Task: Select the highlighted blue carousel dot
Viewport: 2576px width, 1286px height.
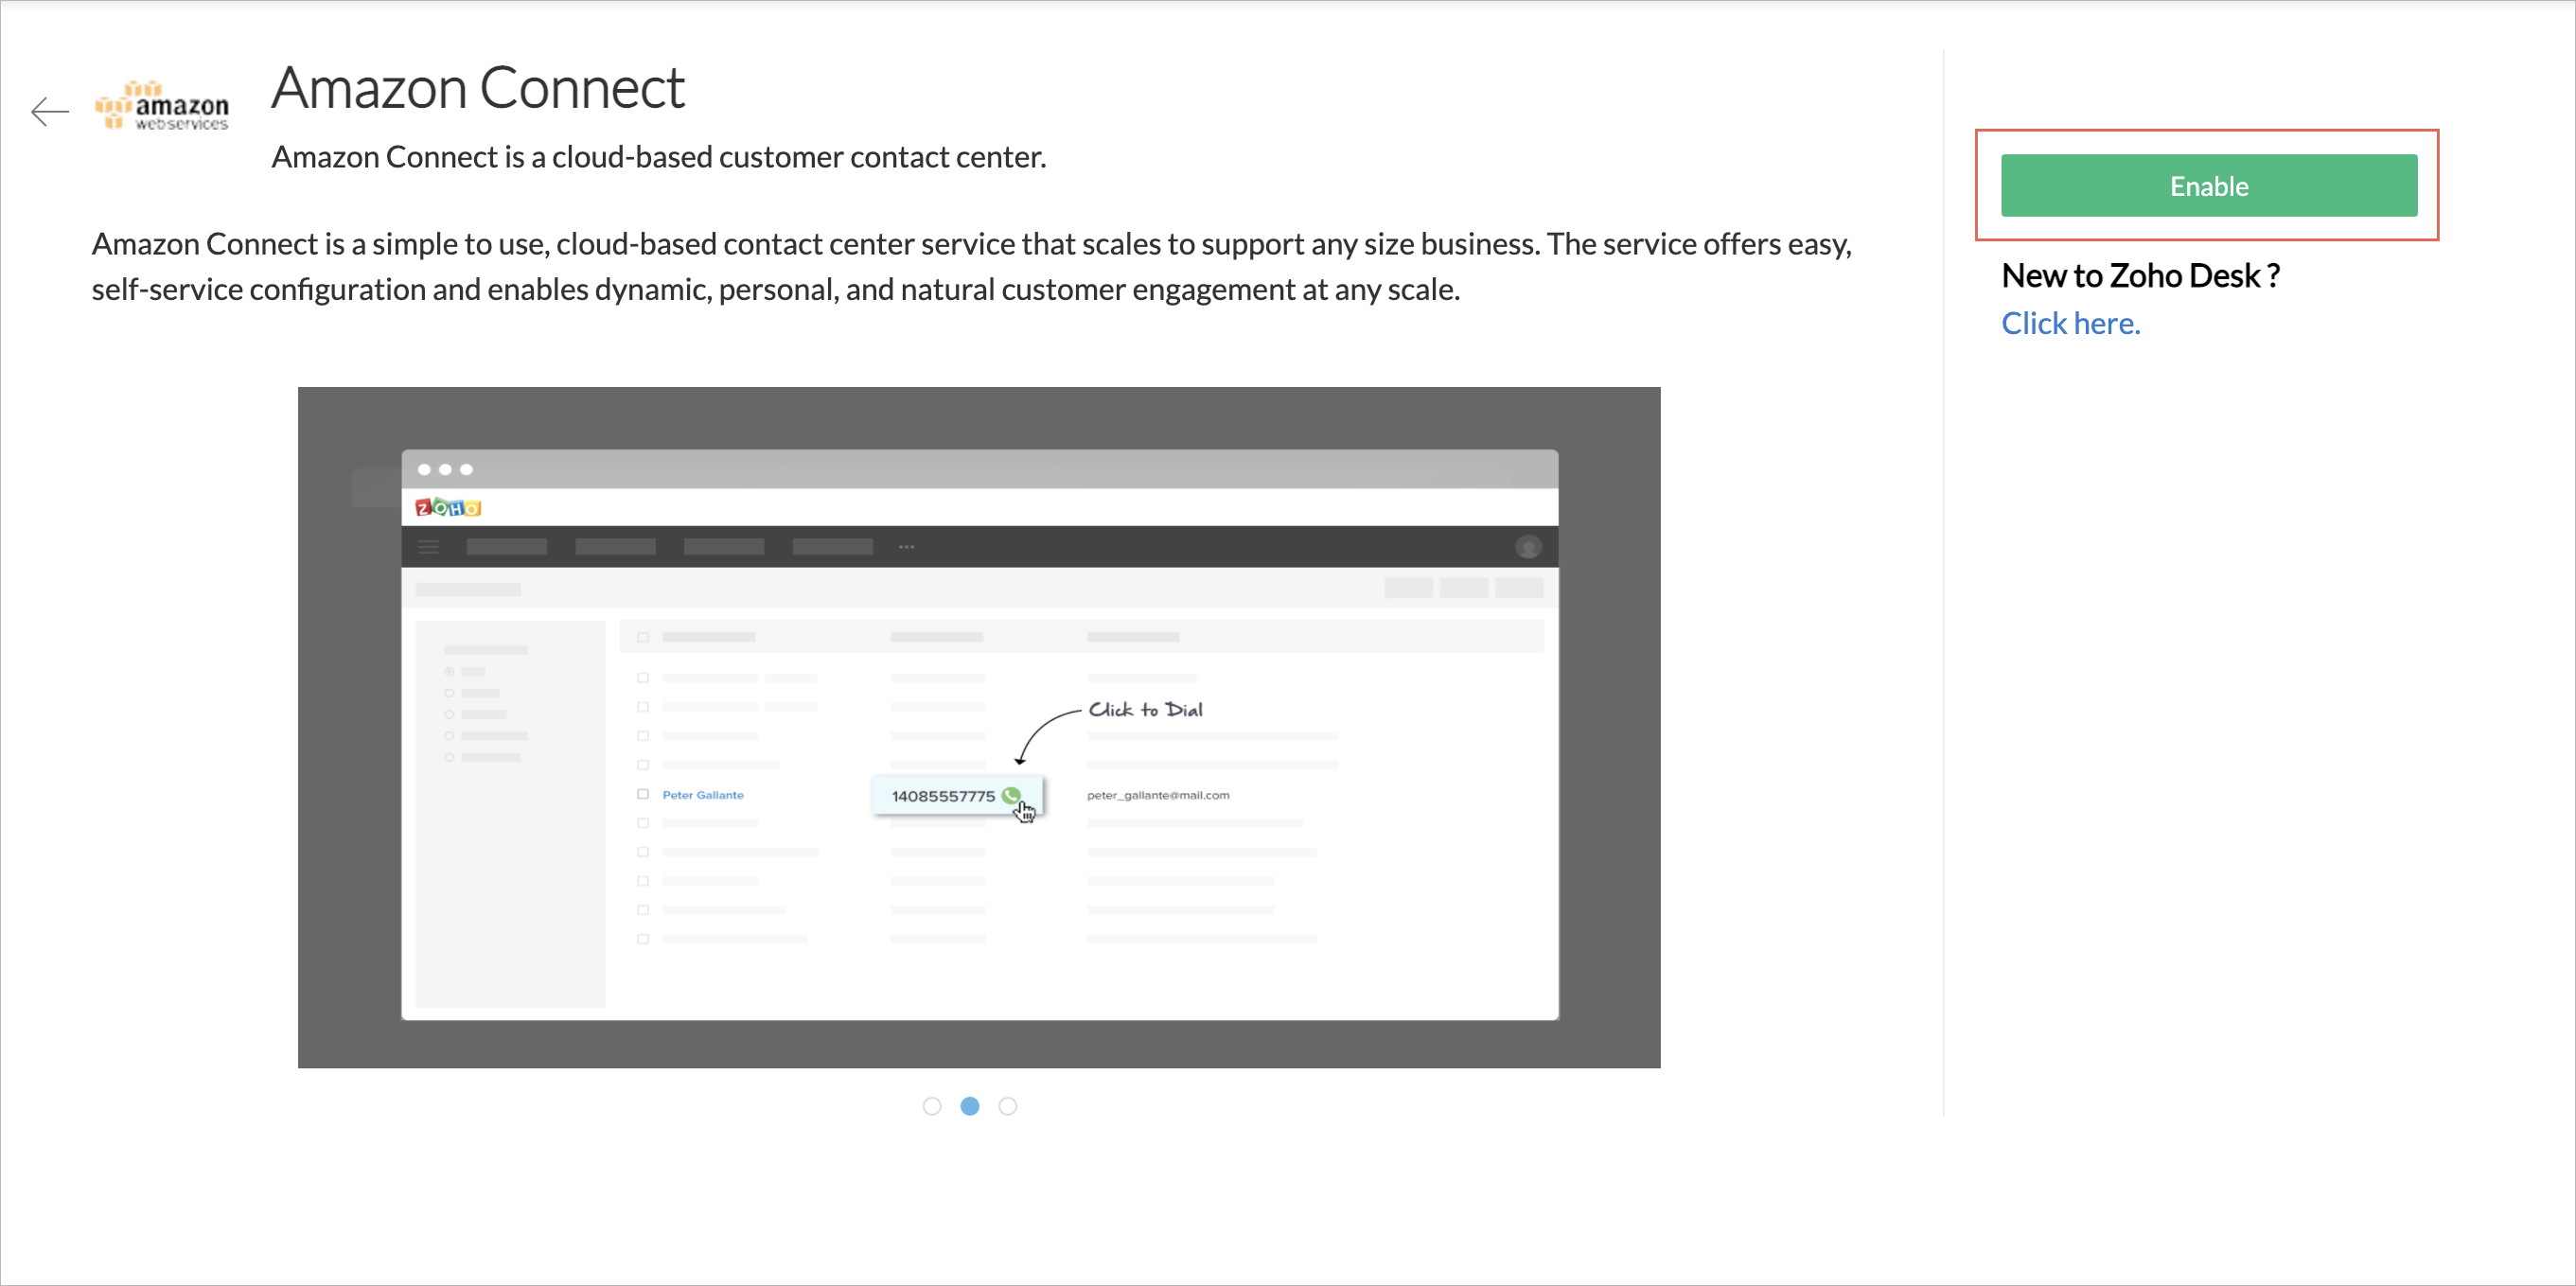Action: (x=969, y=1106)
